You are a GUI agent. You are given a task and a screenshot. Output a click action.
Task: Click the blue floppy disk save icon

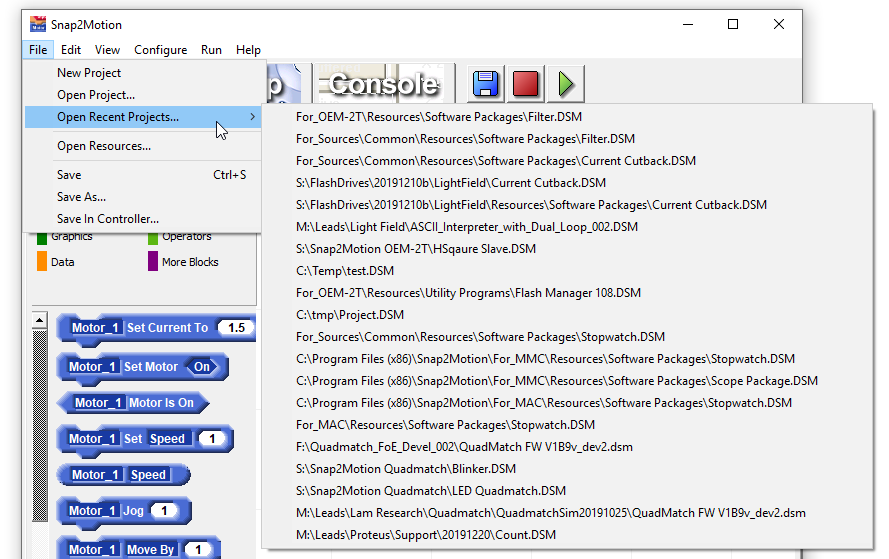[x=485, y=84]
